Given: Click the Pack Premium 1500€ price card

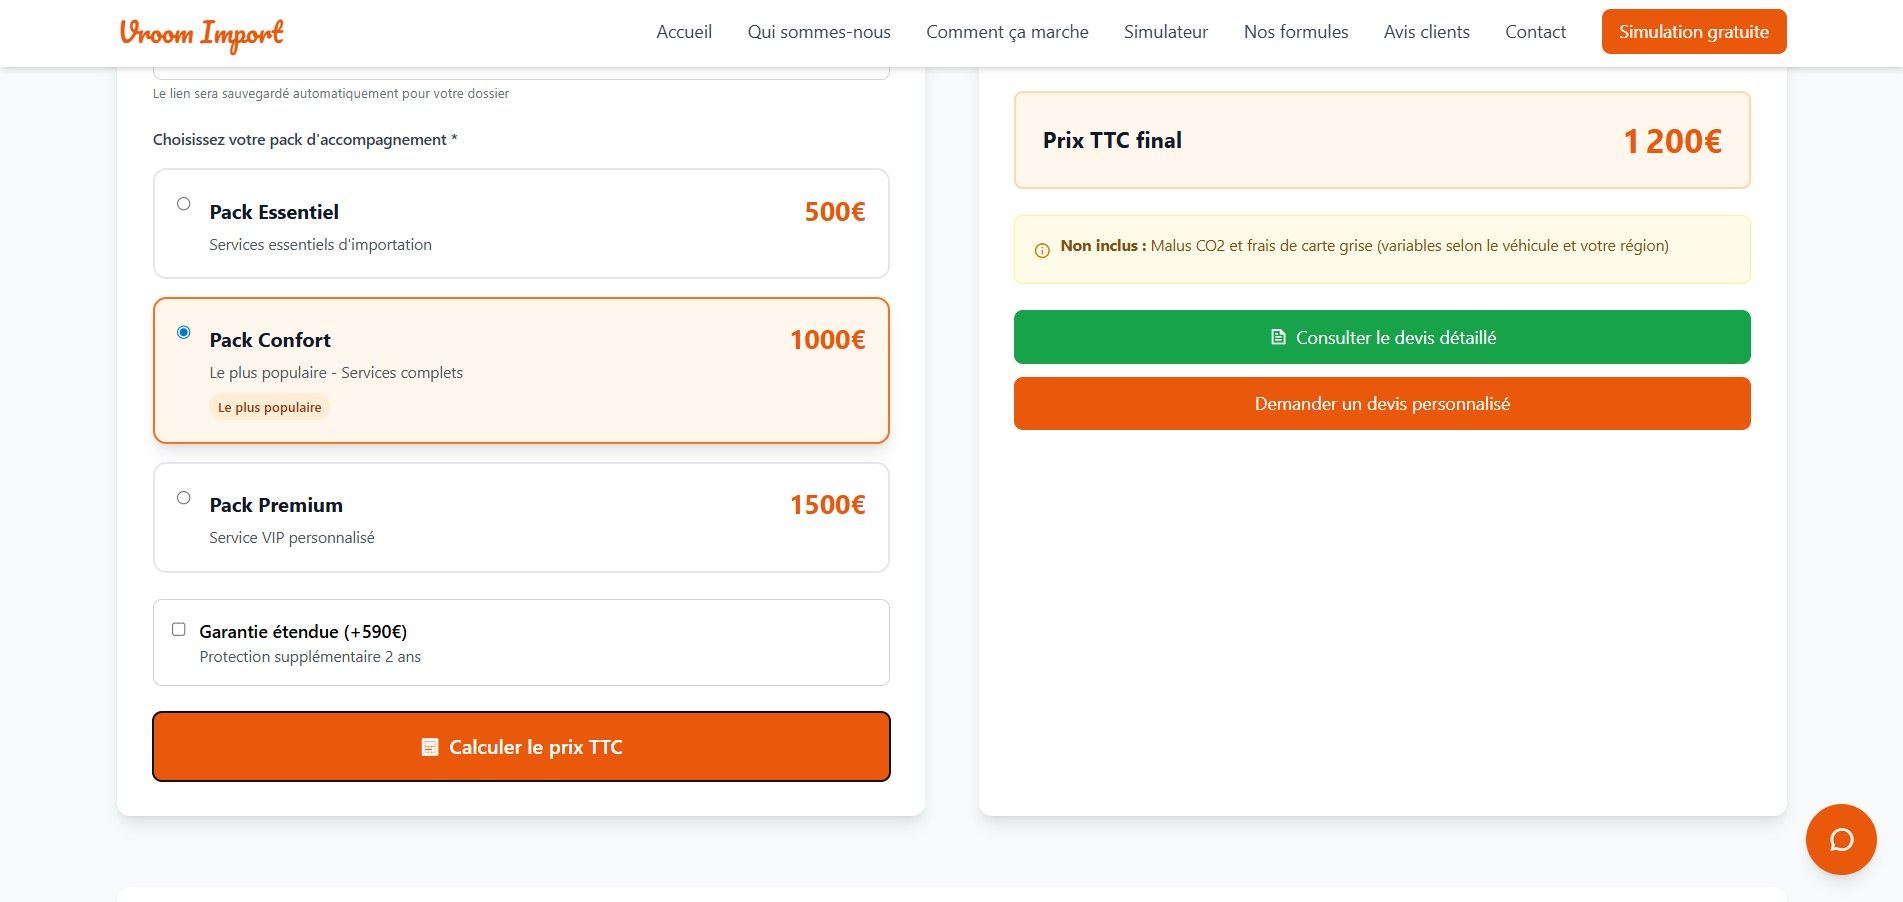Looking at the screenshot, I should (x=521, y=517).
